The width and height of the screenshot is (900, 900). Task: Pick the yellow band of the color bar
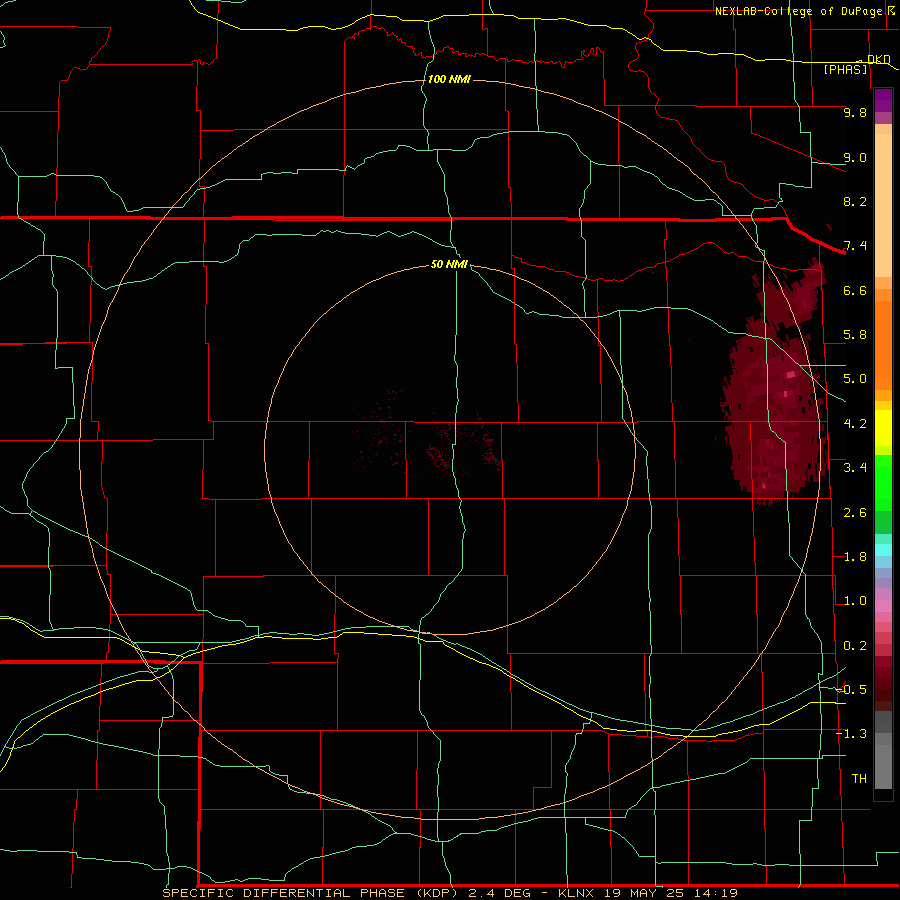pyautogui.click(x=883, y=428)
